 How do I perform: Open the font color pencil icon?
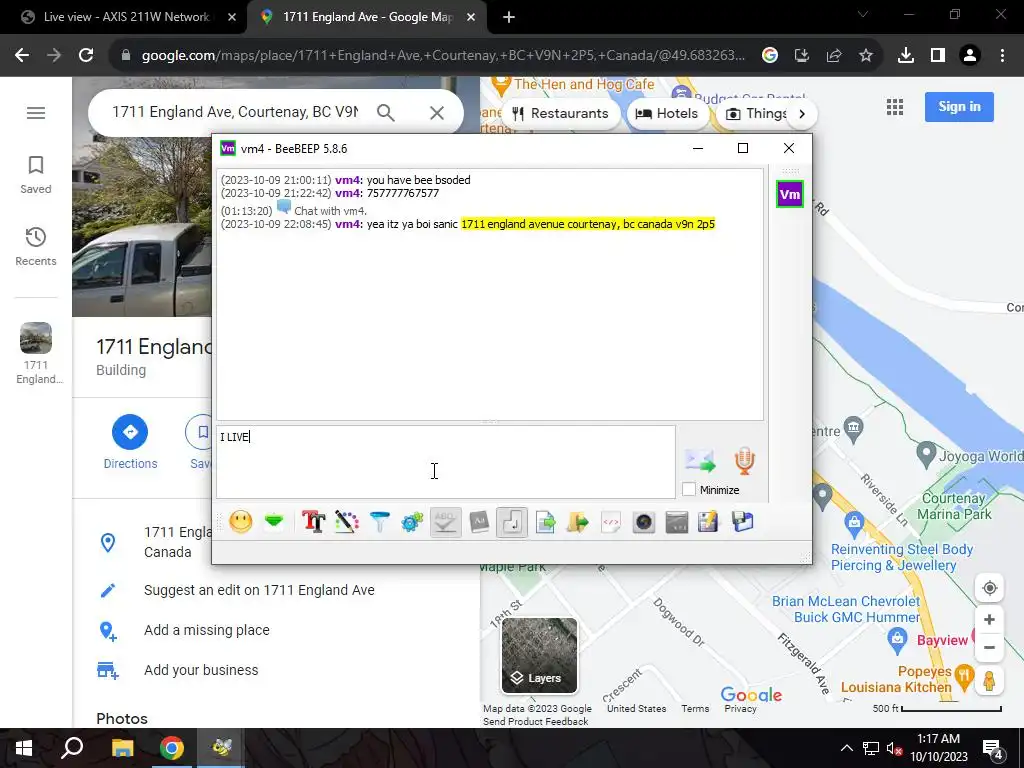coord(347,522)
